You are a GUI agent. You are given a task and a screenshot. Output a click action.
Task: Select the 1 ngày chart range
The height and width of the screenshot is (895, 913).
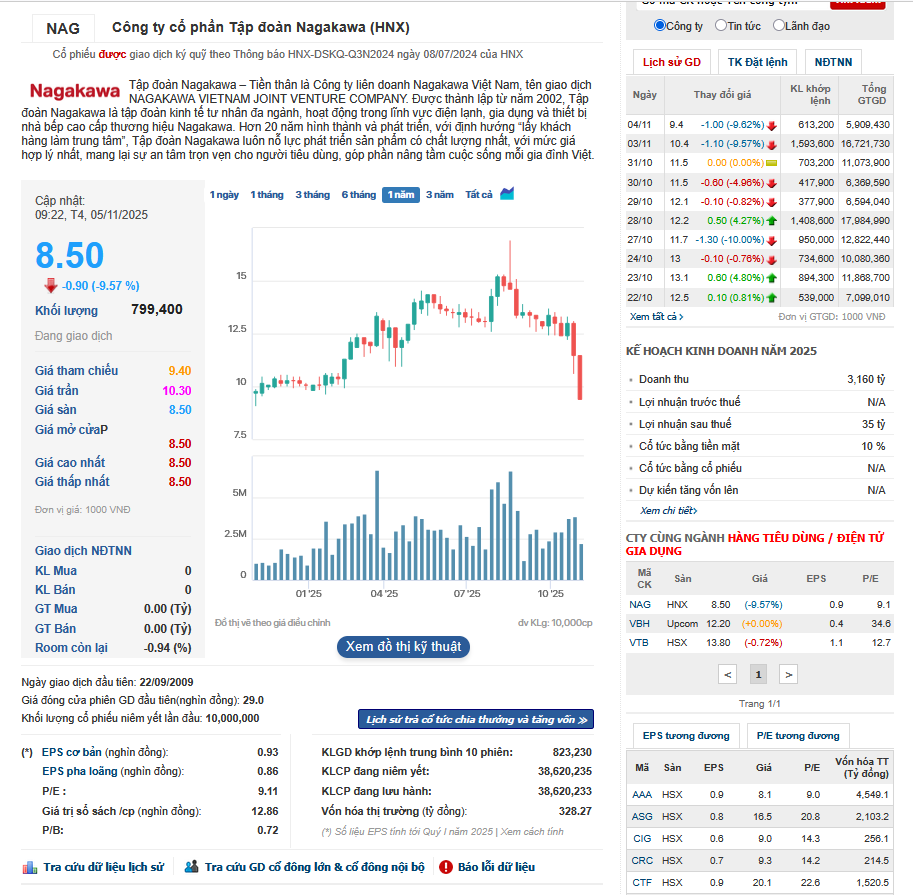pyautogui.click(x=224, y=194)
